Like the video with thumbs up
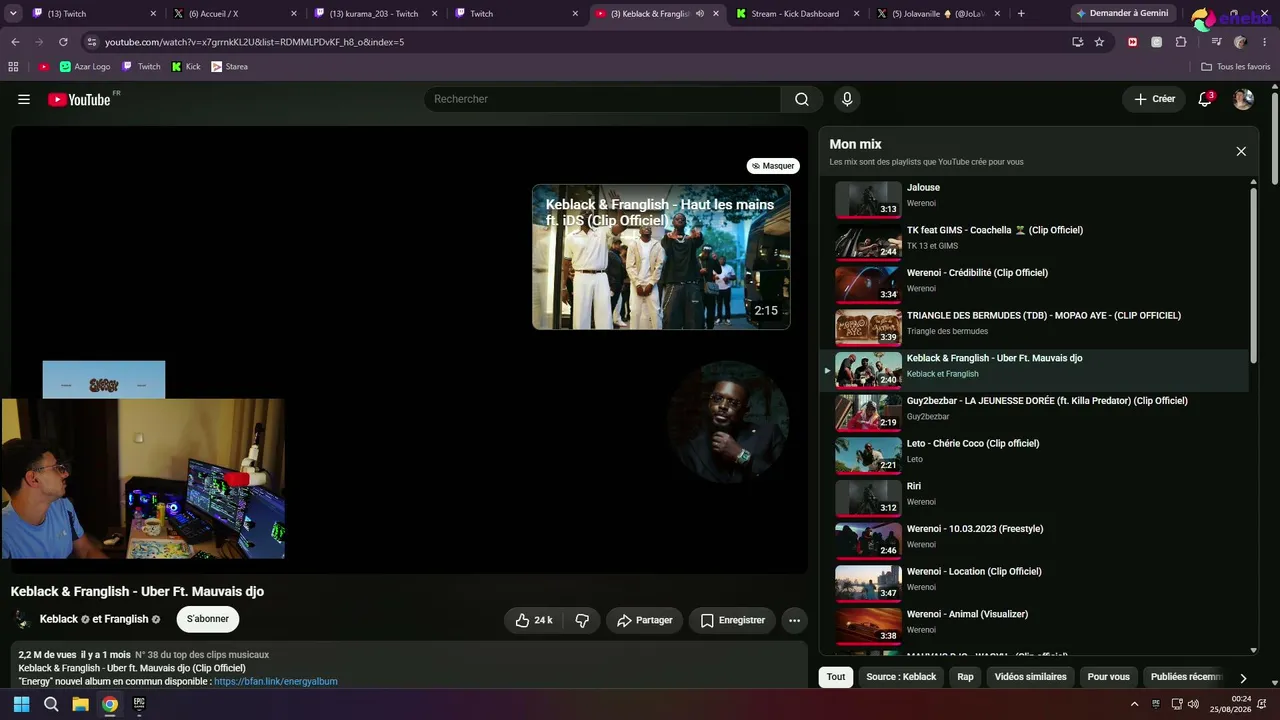This screenshot has height=720, width=1280. click(534, 620)
